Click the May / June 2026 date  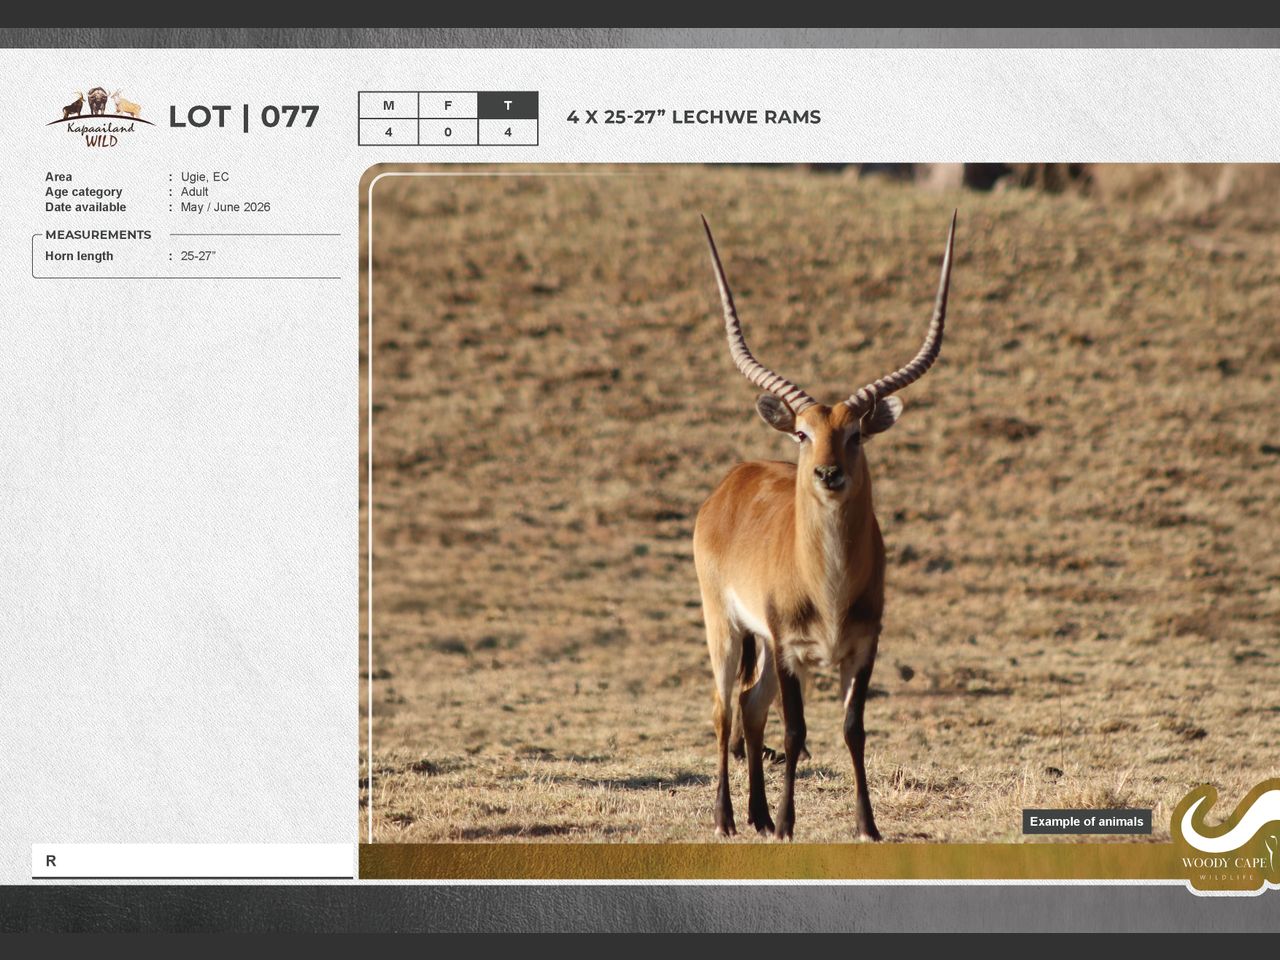coord(225,207)
